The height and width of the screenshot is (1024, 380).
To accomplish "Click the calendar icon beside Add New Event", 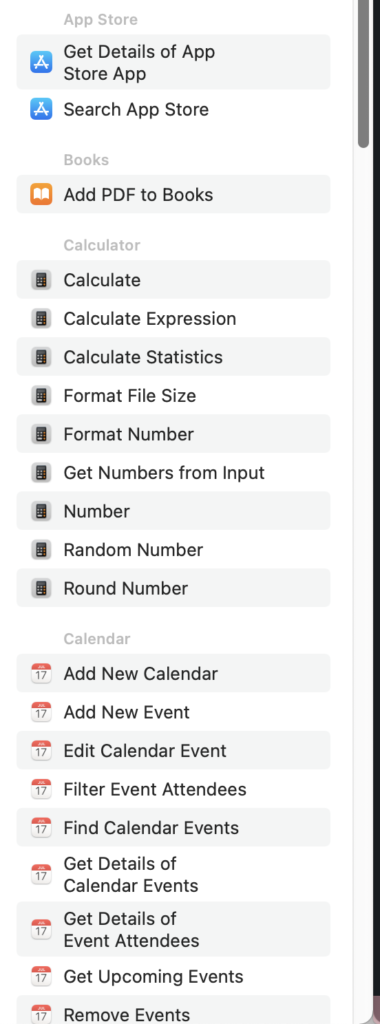I will (41, 712).
